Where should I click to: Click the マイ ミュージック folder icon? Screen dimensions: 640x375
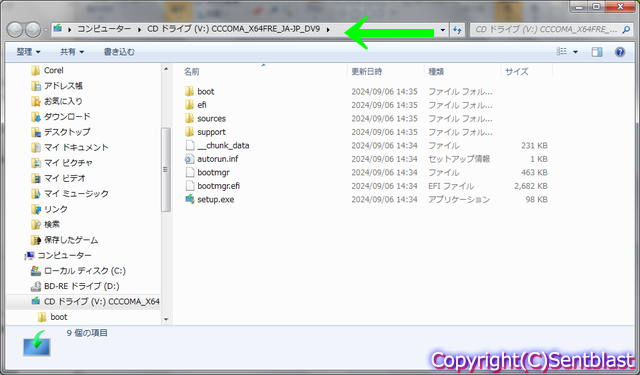36,194
